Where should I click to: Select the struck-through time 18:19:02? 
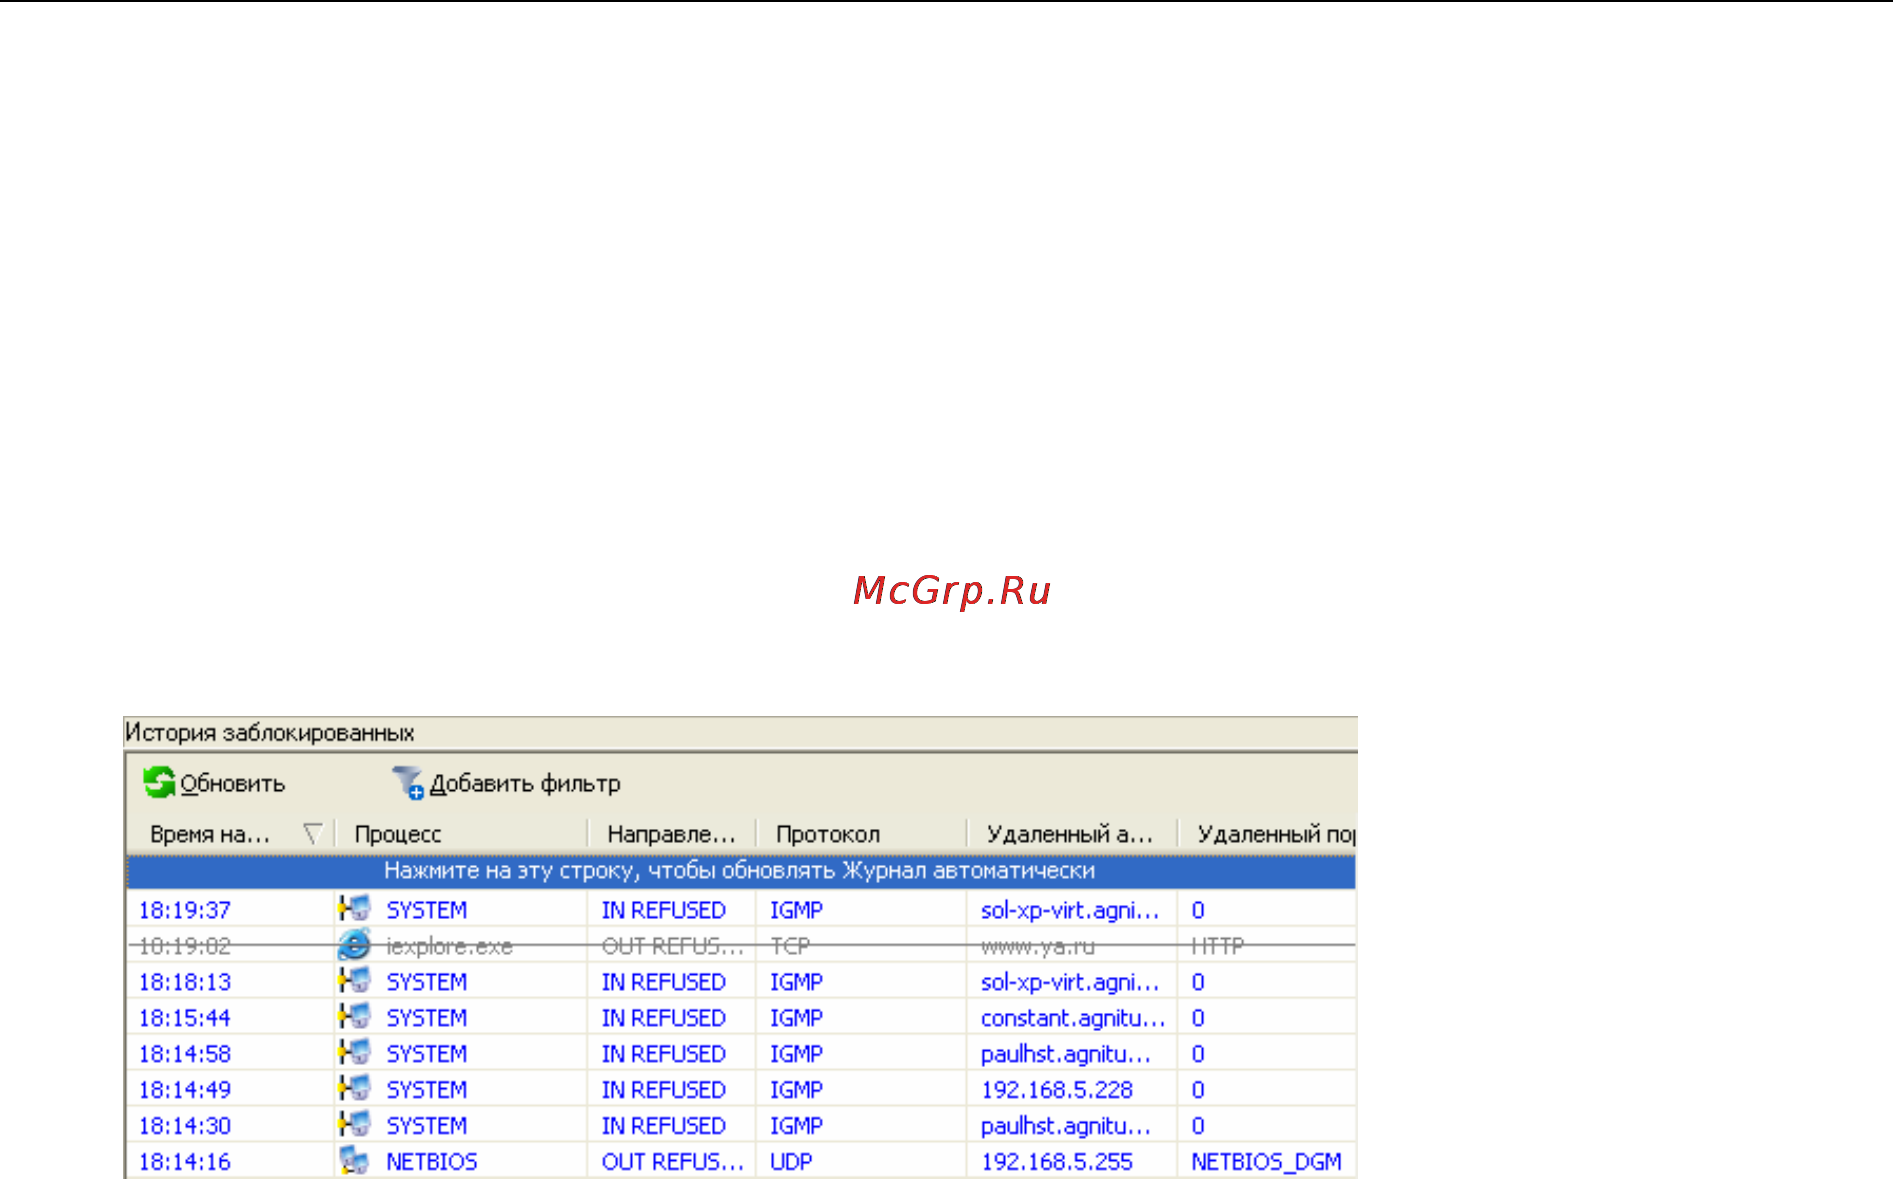pyautogui.click(x=185, y=946)
